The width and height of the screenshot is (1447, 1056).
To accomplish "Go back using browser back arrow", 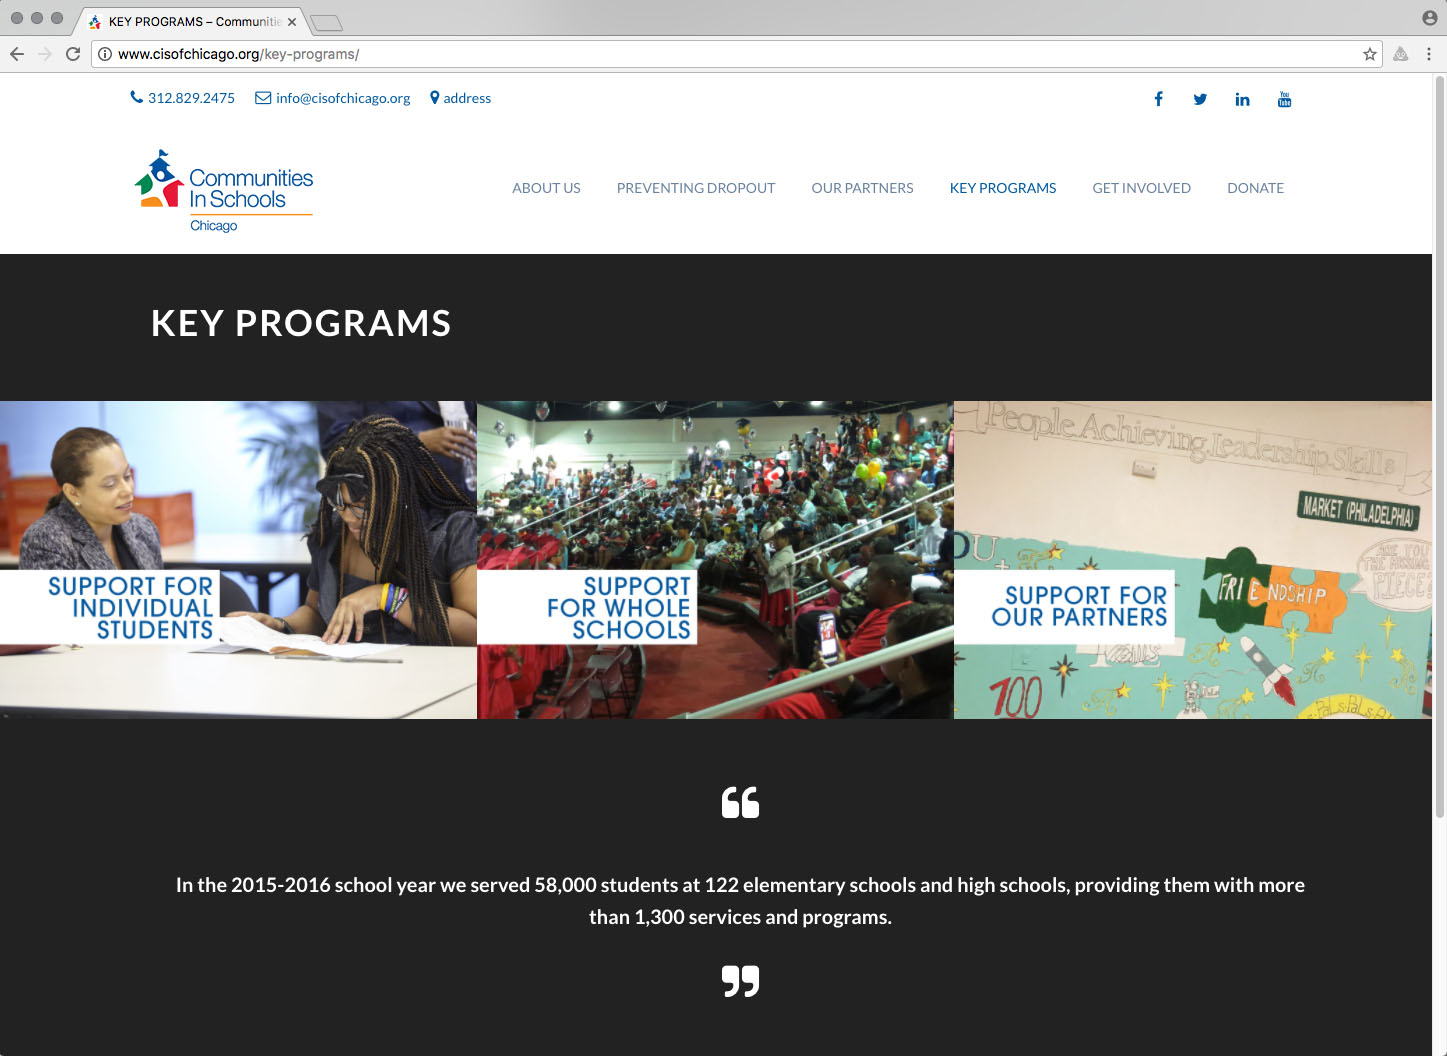I will click(x=17, y=54).
